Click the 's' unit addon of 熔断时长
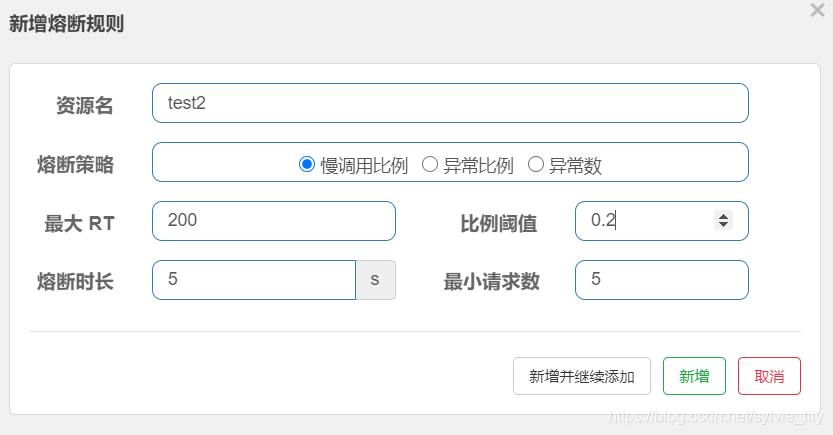Viewport: 833px width, 435px height. tap(376, 280)
